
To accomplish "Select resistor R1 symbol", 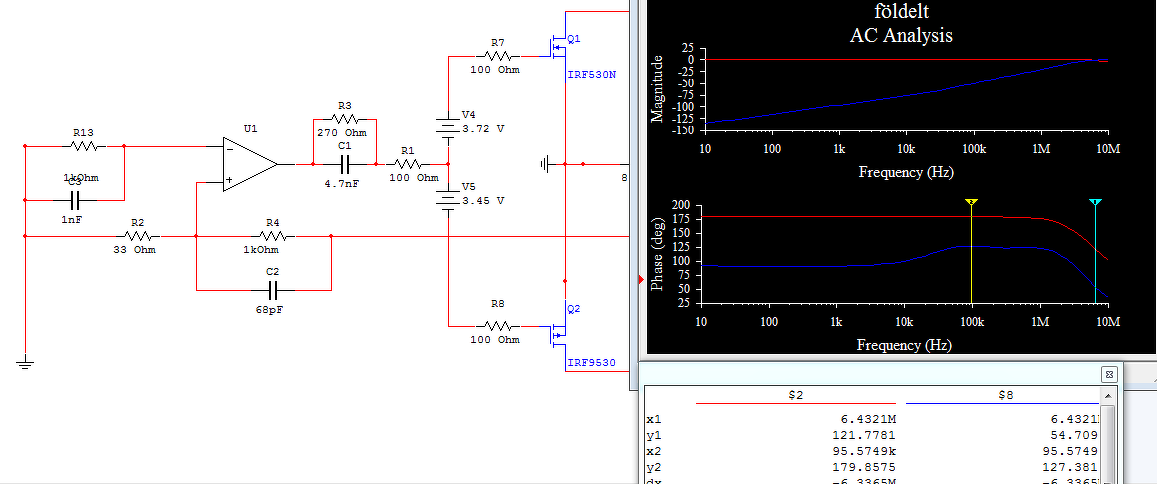I will pos(408,164).
